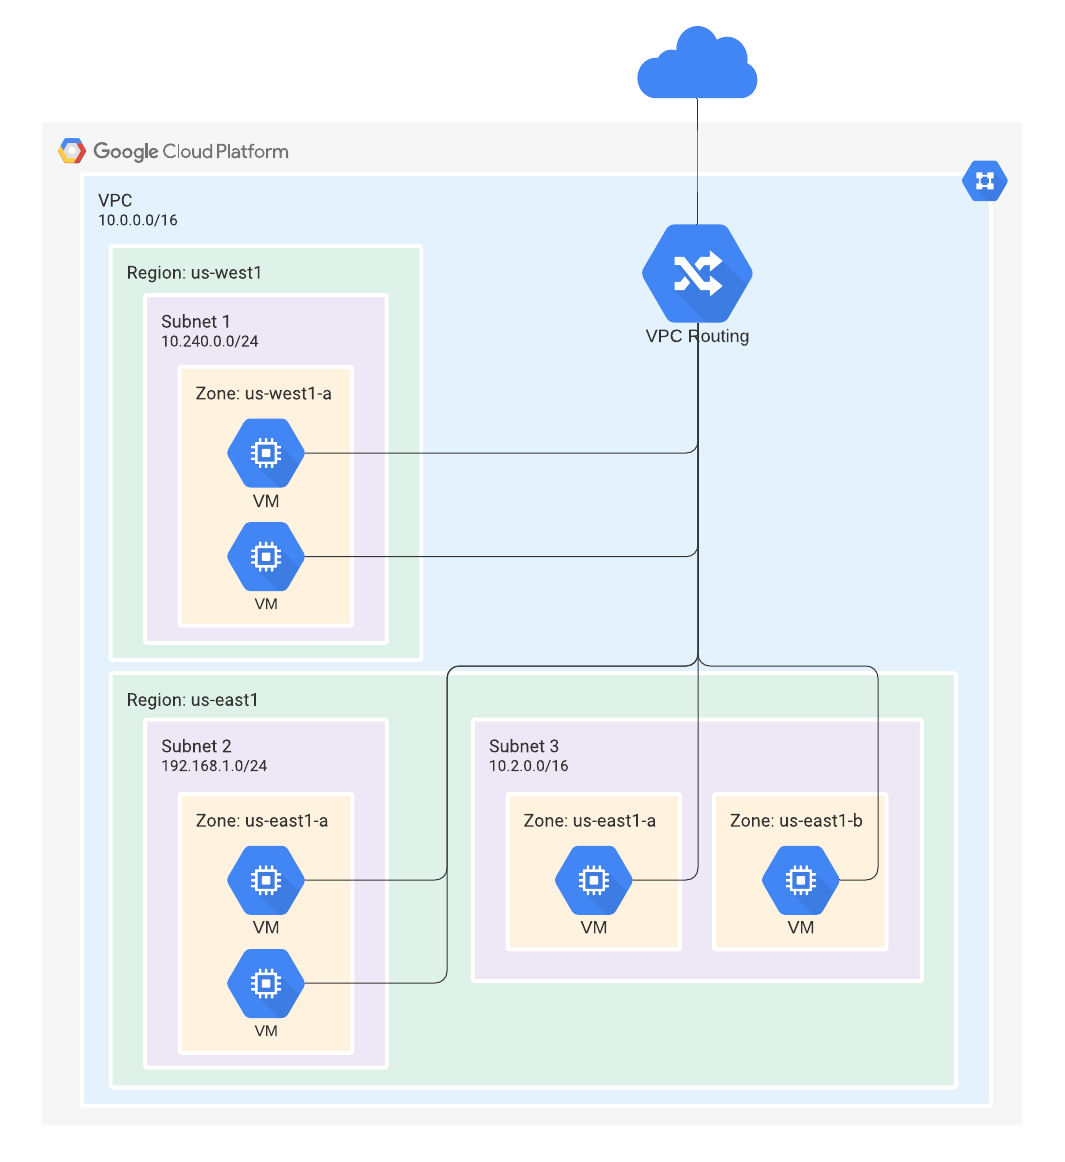Click the "Zone: us-east1-b" label
Image resolution: width=1065 pixels, height=1162 pixels.
(x=796, y=821)
